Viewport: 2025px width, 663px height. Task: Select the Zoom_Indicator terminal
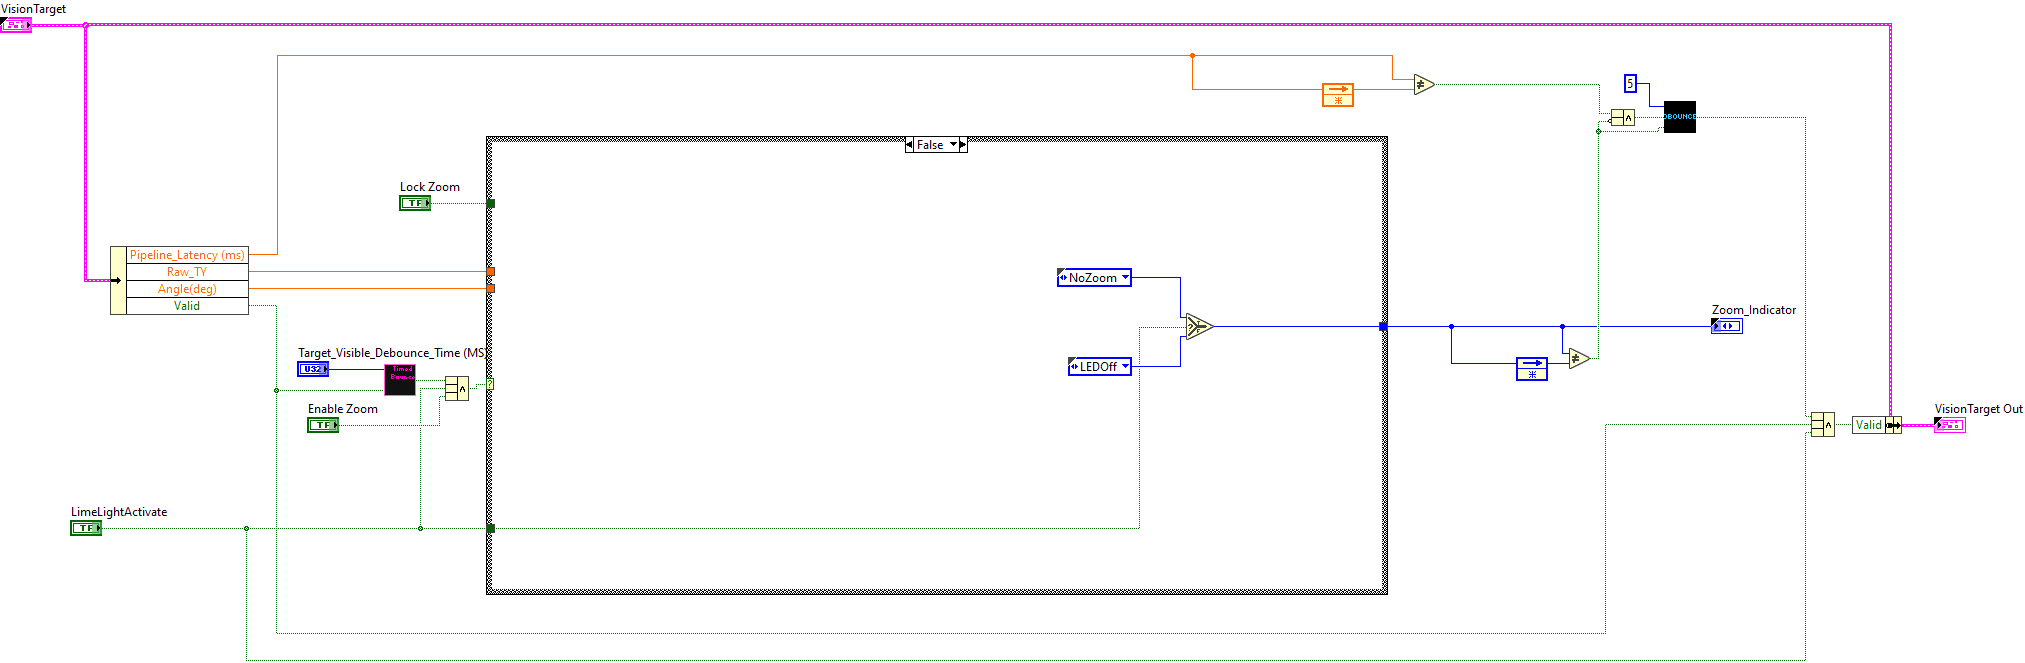tap(1726, 326)
